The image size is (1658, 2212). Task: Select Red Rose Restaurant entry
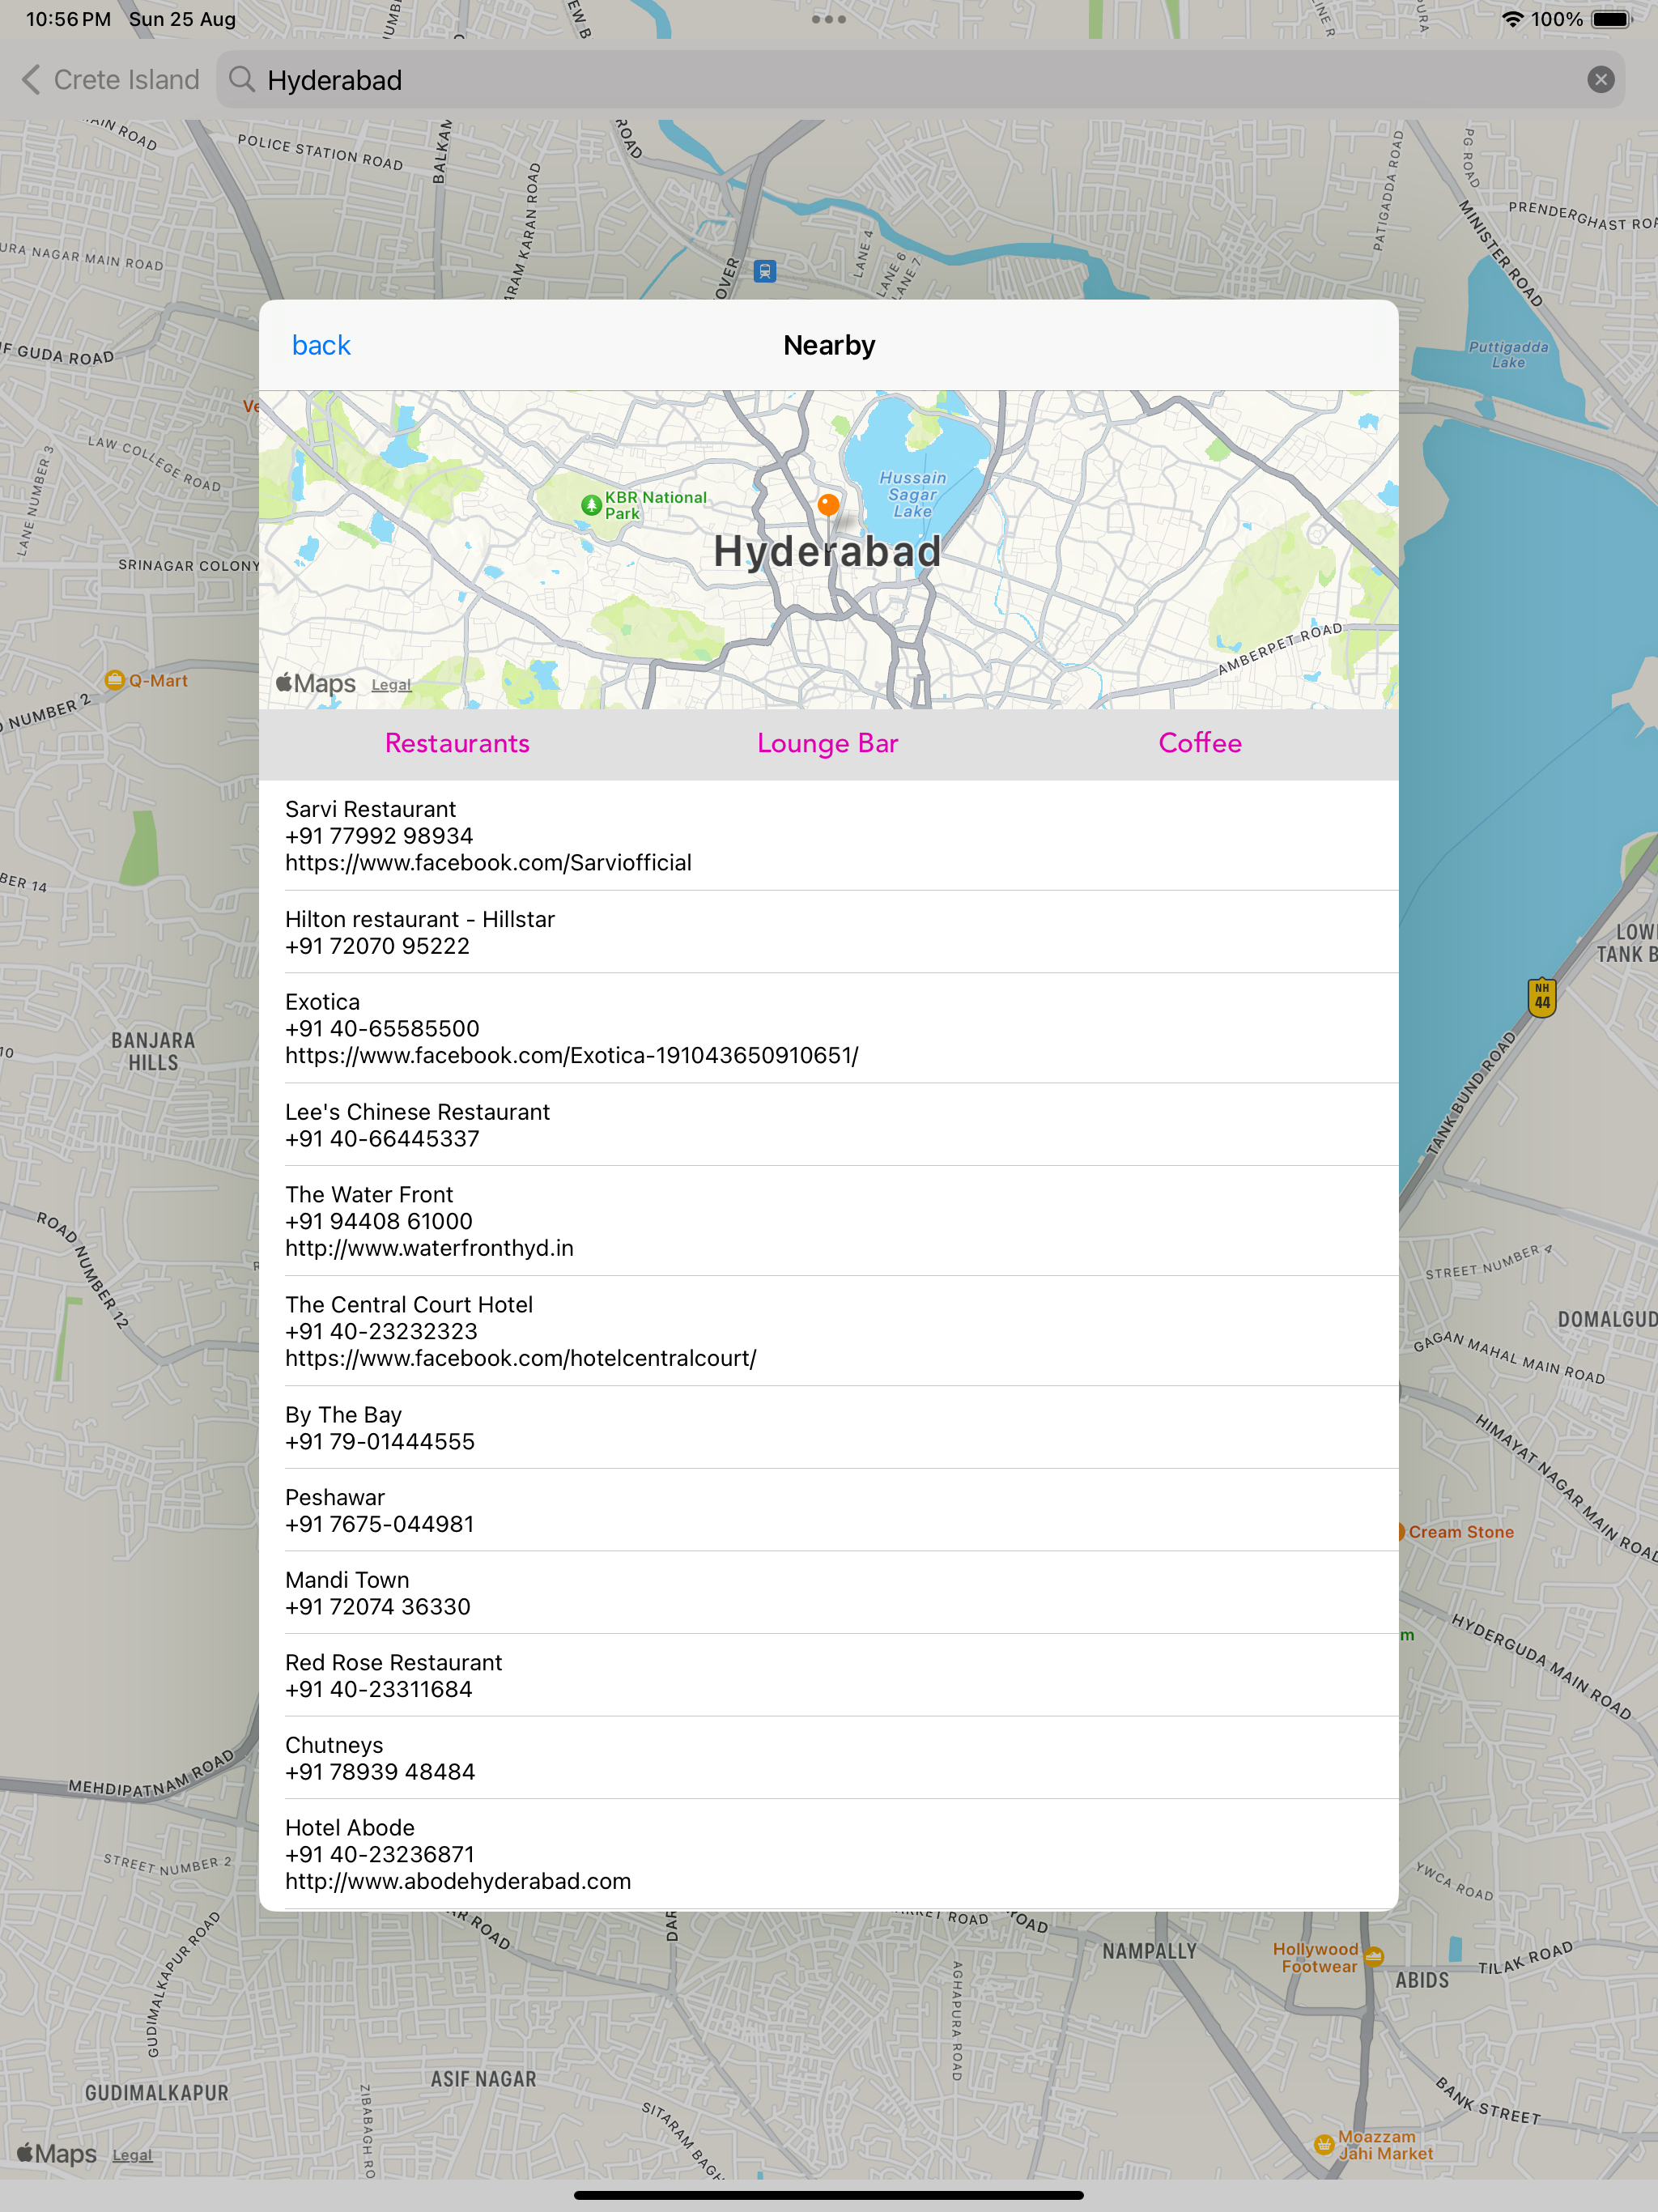click(x=828, y=1676)
